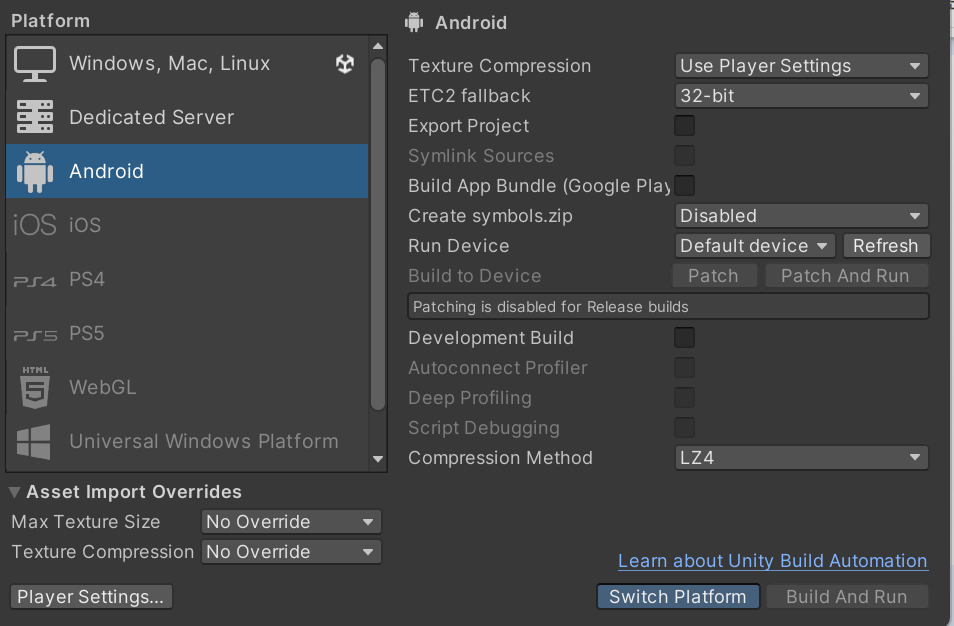
Task: Click the platform list scroll down arrow
Action: coord(378,459)
